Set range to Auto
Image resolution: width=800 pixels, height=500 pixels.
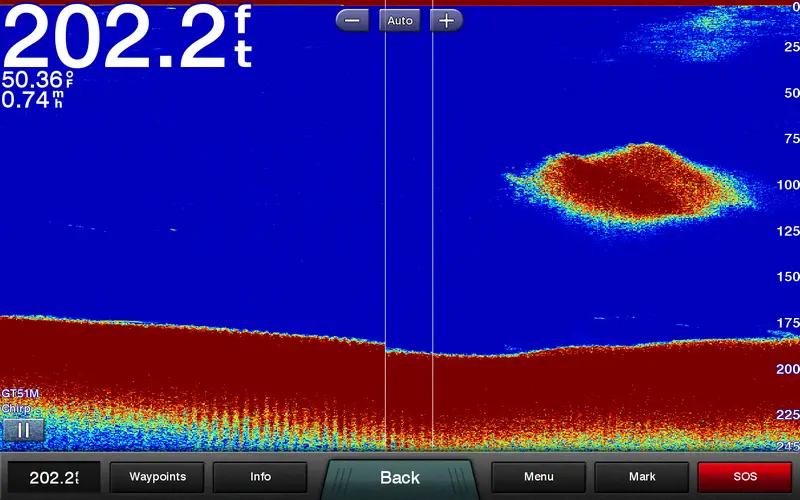click(399, 20)
